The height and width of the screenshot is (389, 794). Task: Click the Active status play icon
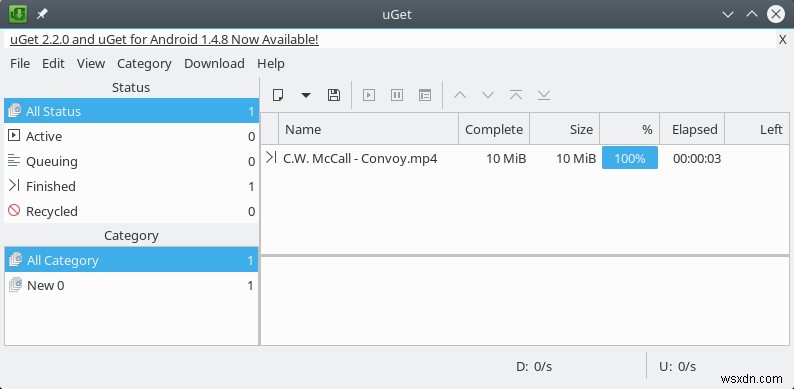click(14, 135)
